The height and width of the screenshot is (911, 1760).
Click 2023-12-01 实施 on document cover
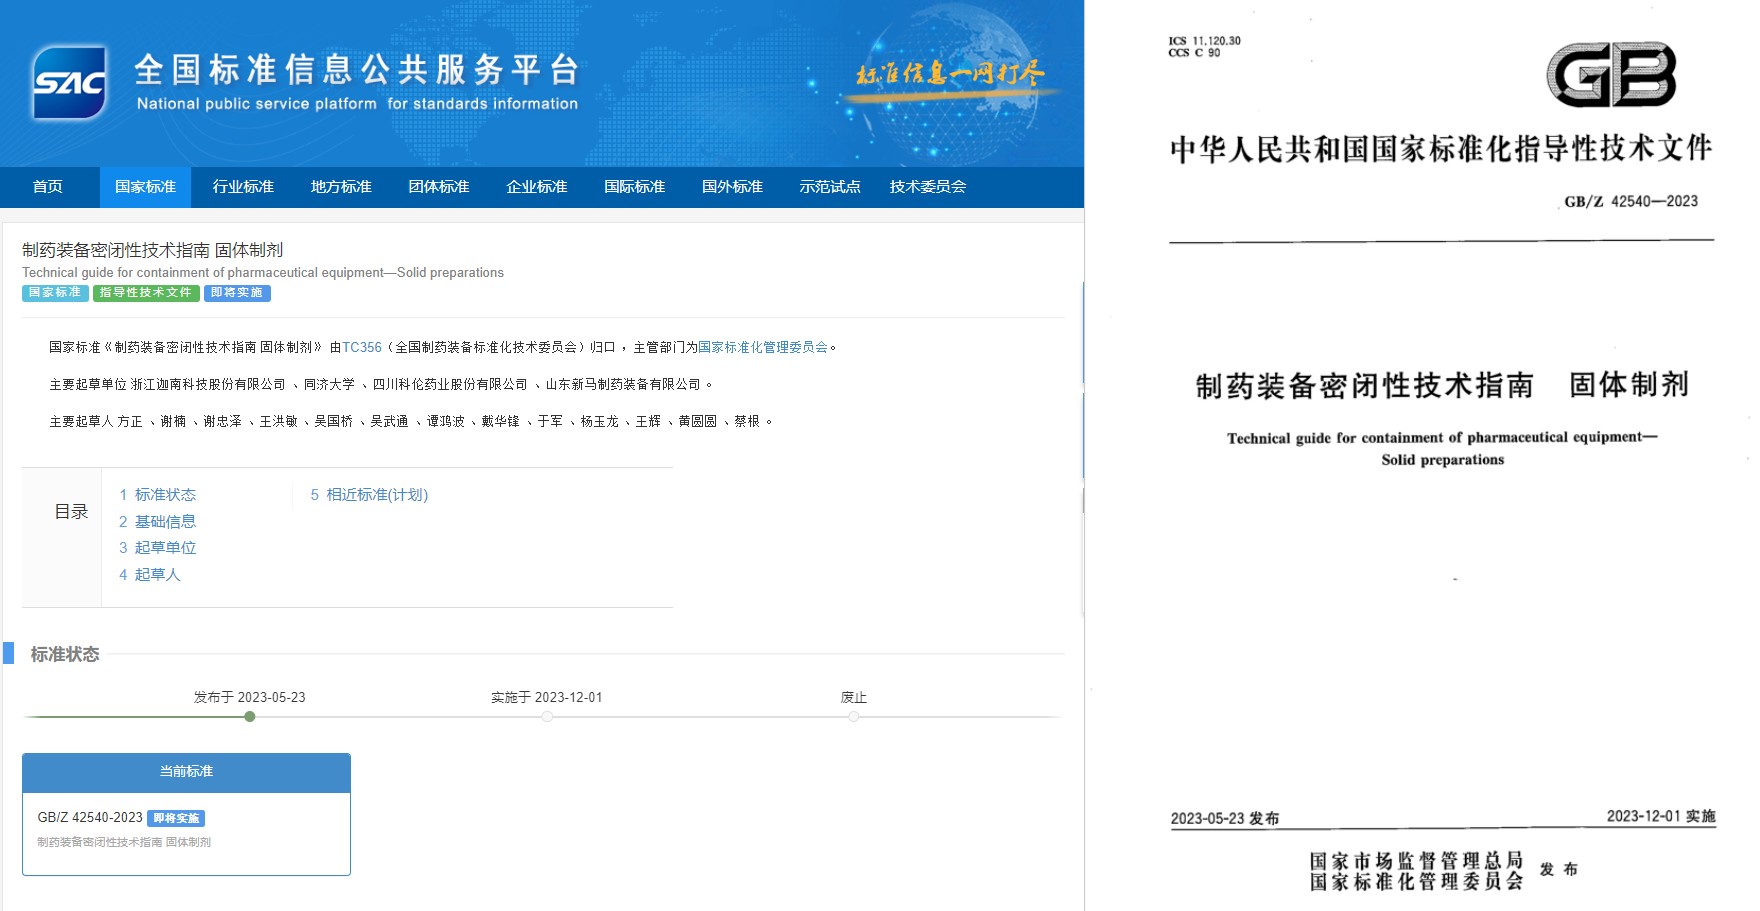[x=1661, y=816]
